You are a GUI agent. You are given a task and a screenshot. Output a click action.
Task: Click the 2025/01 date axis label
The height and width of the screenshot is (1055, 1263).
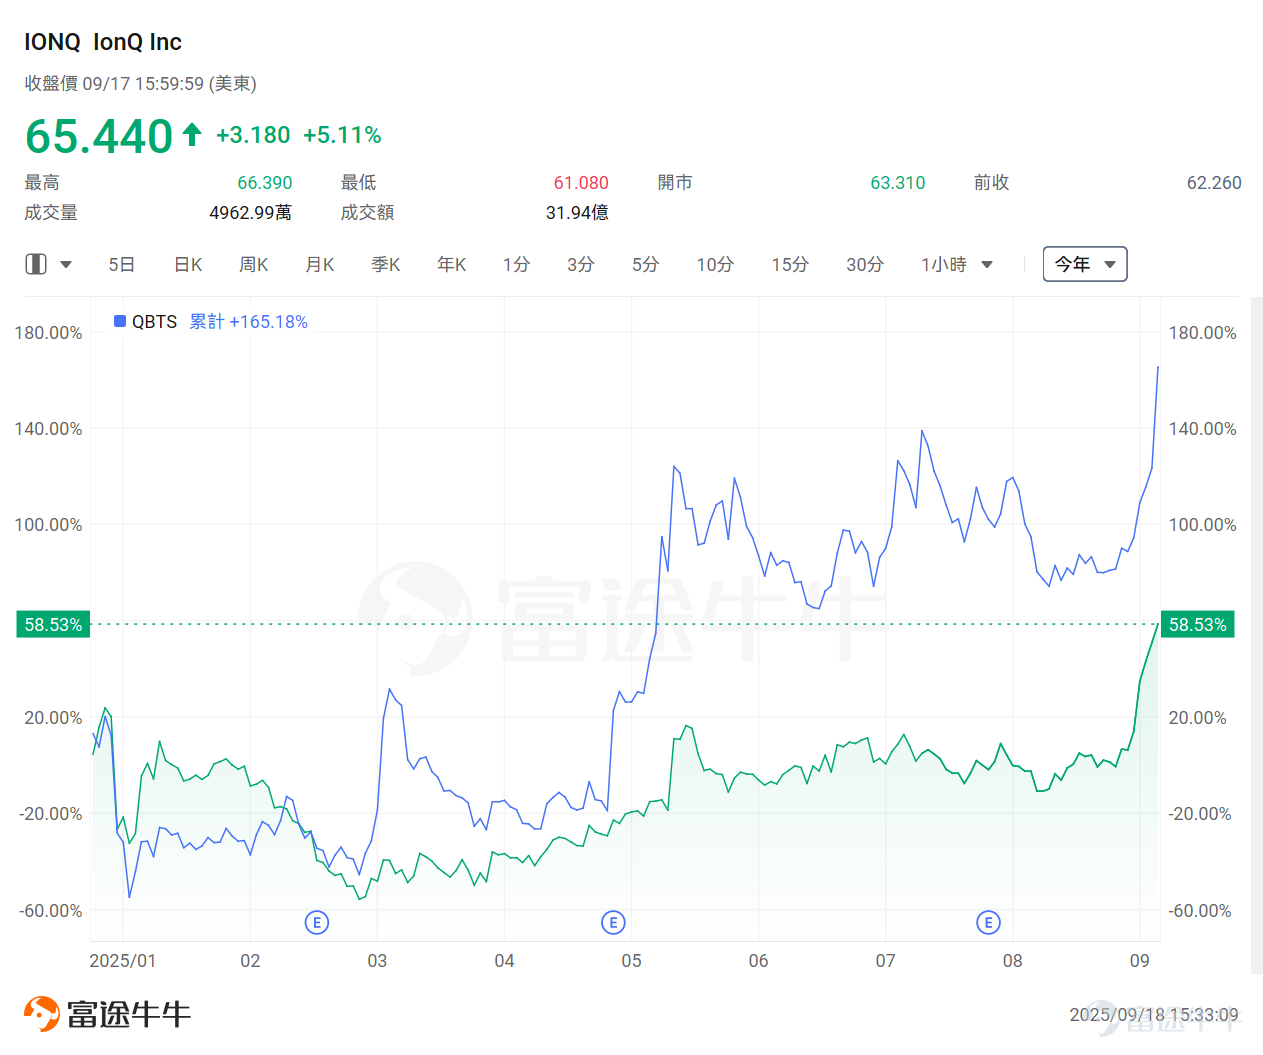tap(123, 961)
